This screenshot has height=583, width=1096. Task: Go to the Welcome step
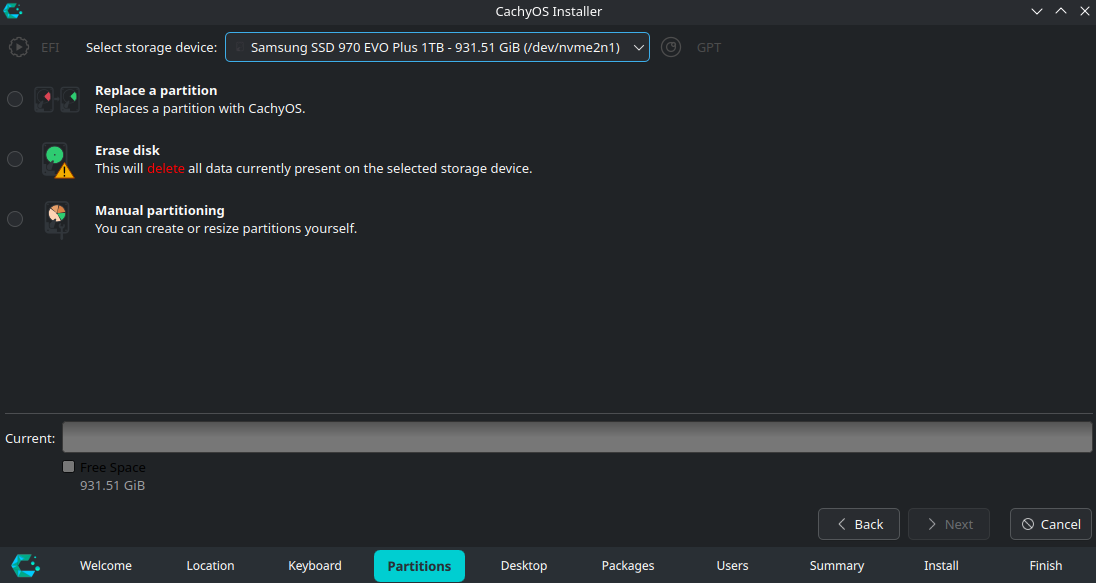106,566
